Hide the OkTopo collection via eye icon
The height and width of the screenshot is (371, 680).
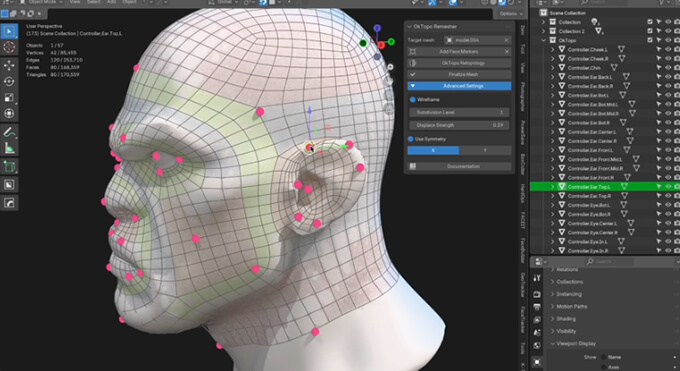pos(668,40)
